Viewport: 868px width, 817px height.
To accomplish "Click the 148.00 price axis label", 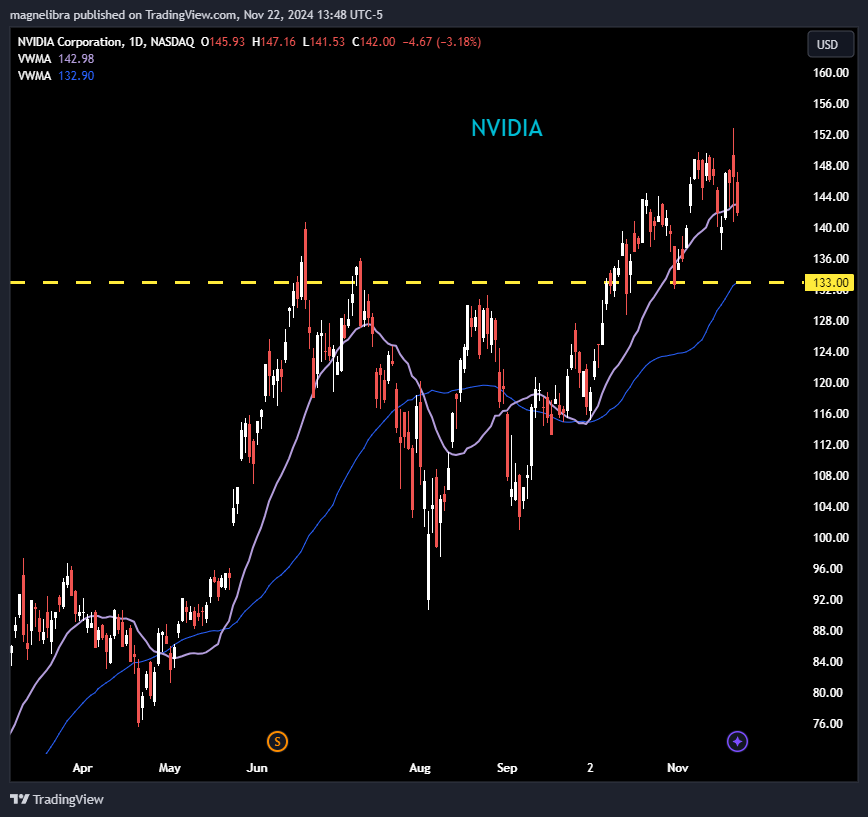I will pos(830,166).
